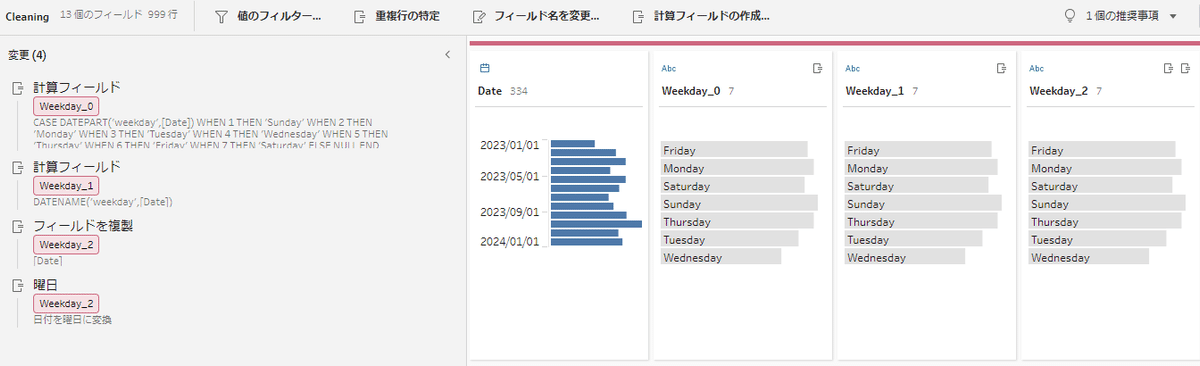Select the Weekday_1 tag in changes list
Viewport: 1200px width, 366px height.
[66, 185]
